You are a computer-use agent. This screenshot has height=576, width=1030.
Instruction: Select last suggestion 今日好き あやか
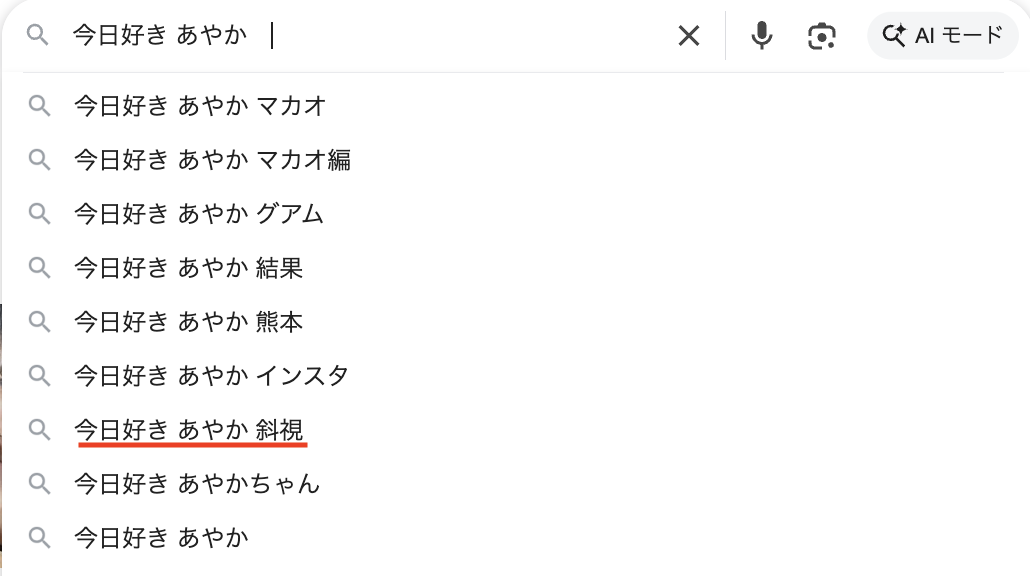[161, 538]
